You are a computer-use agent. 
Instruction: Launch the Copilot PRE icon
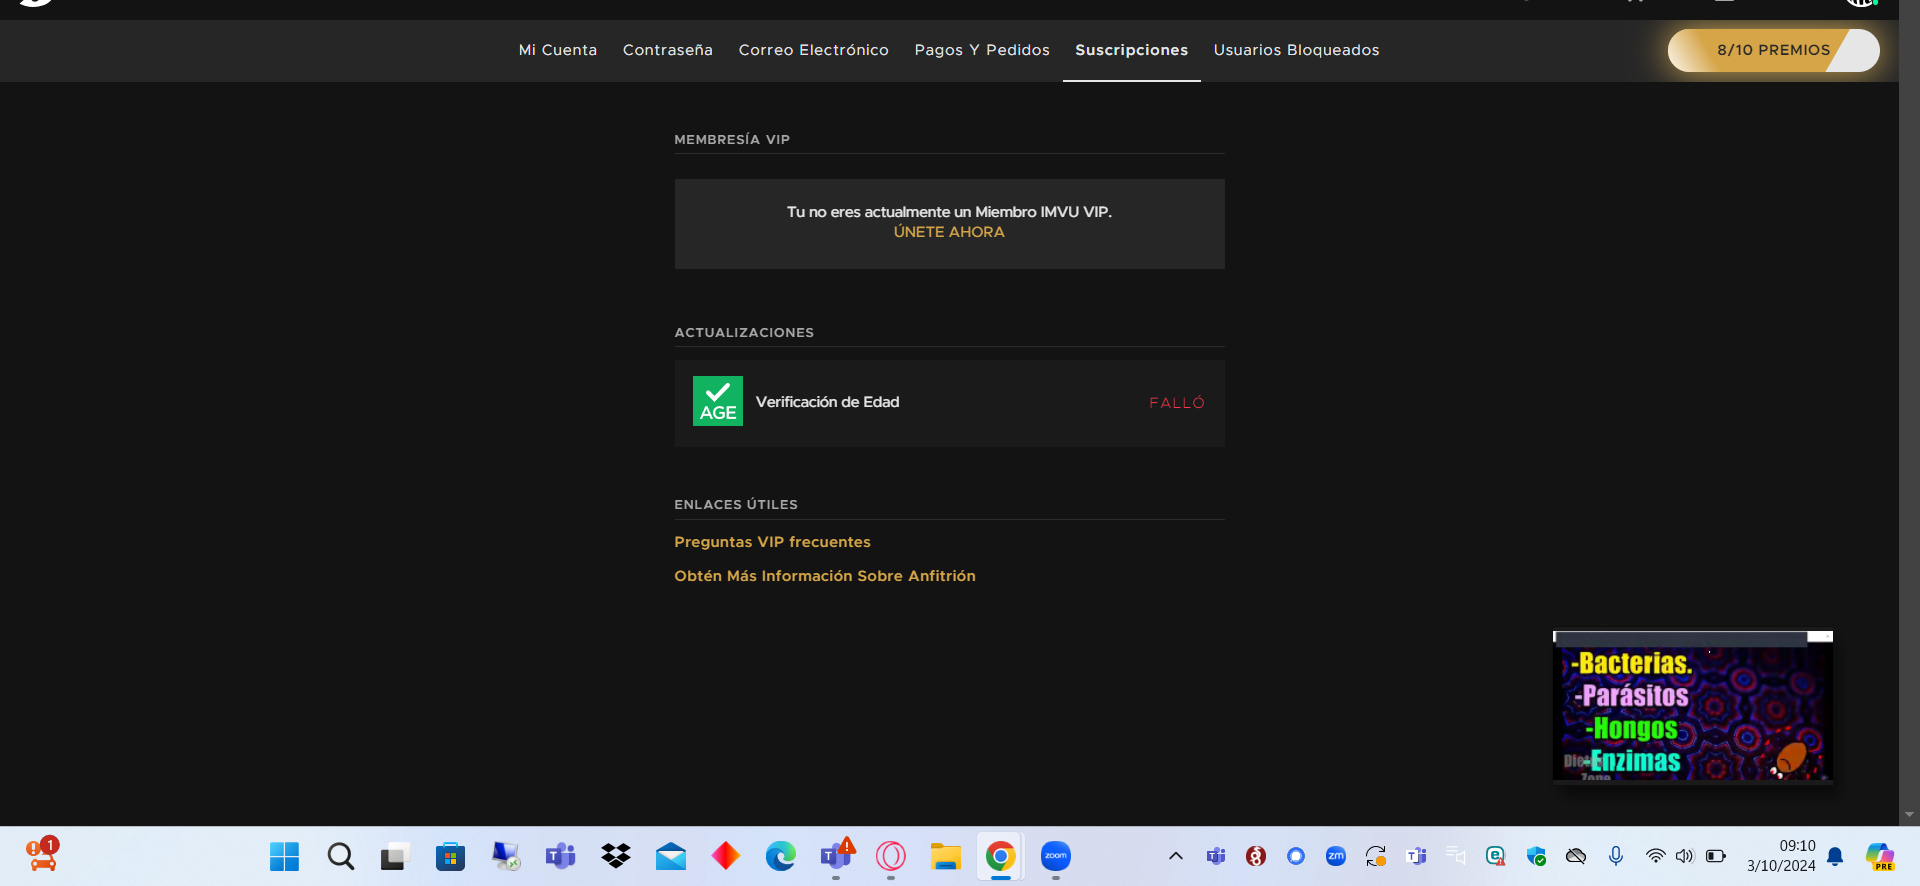[1880, 856]
